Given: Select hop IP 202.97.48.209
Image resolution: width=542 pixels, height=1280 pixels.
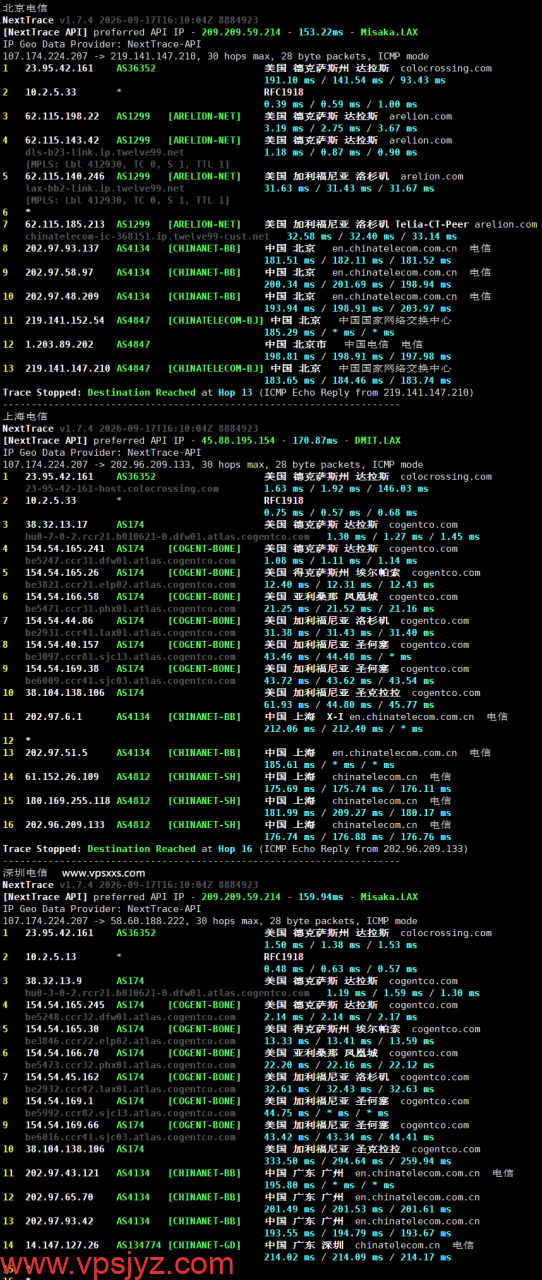Looking at the screenshot, I should tap(62, 296).
